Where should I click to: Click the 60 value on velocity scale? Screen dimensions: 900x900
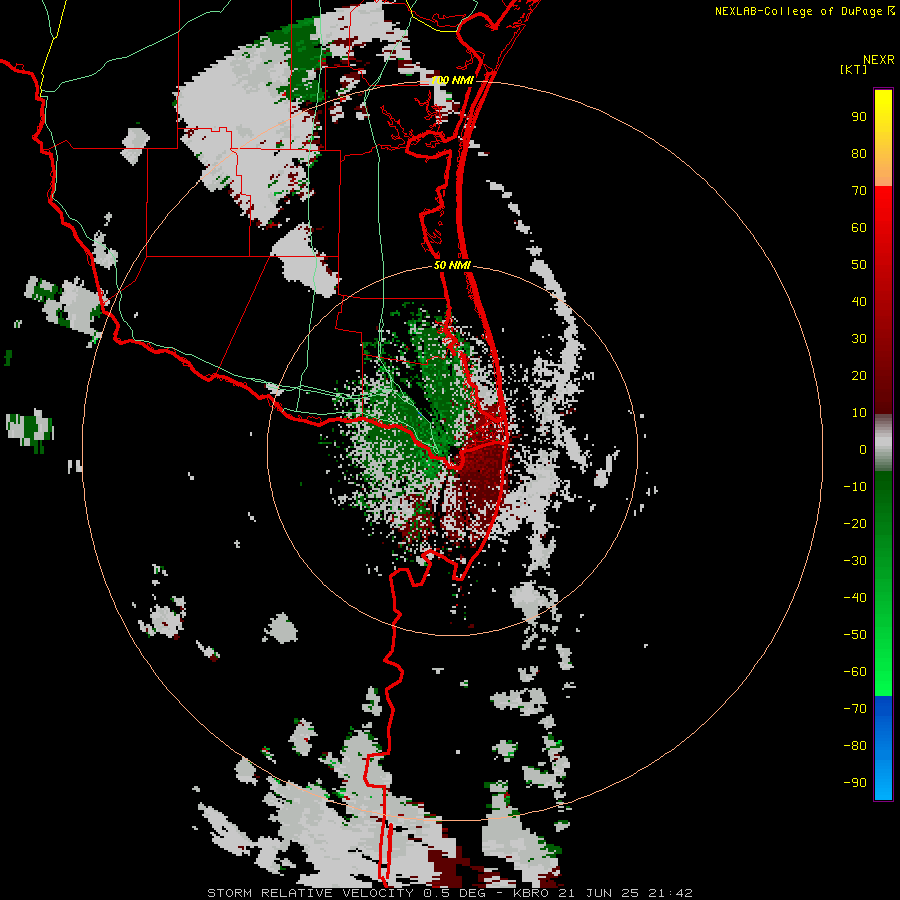pyautogui.click(x=859, y=228)
